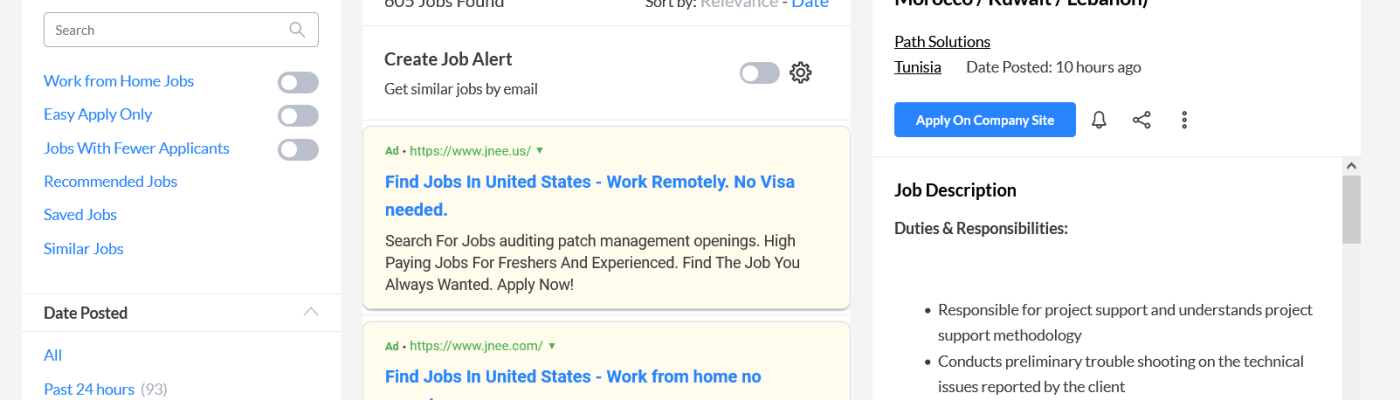1400x400 pixels.
Task: Sort jobs by Date
Action: pos(810,4)
